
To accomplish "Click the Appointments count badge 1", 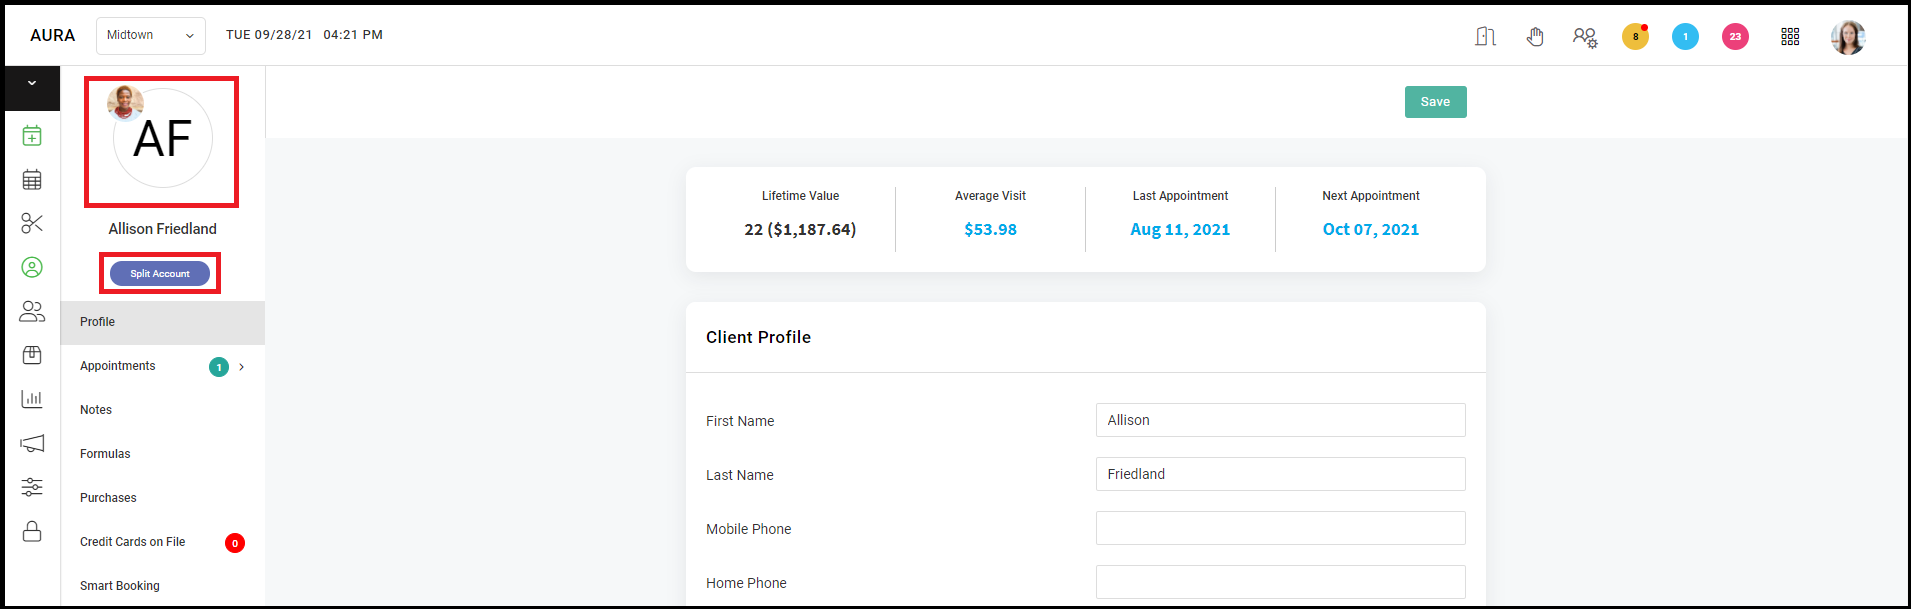I will point(219,367).
